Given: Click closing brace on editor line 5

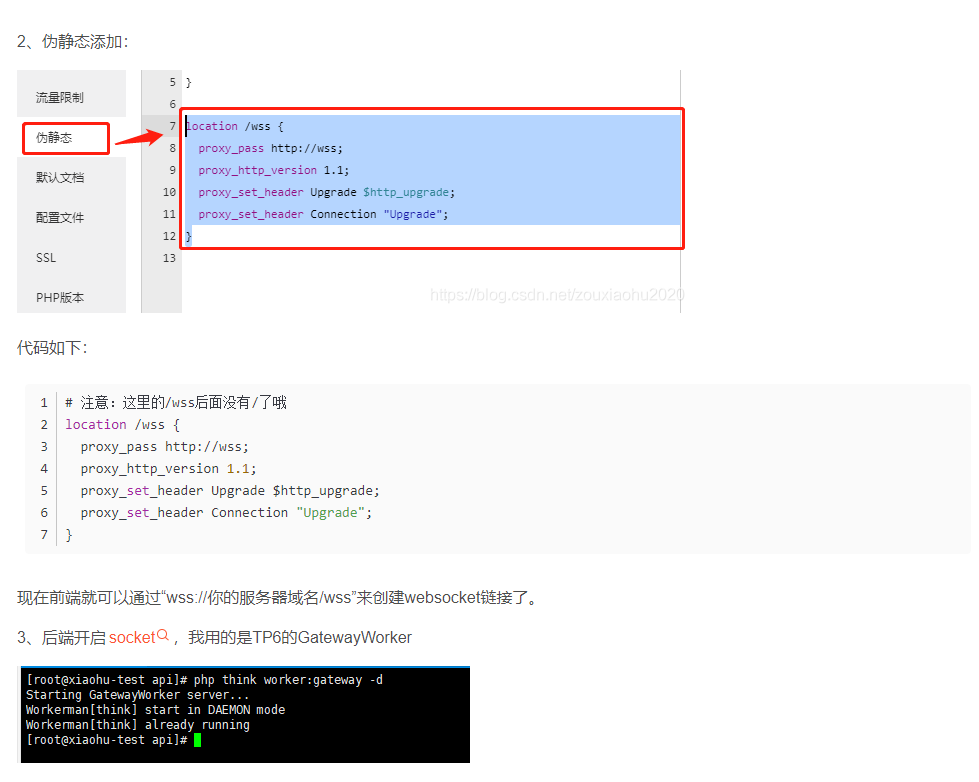Looking at the screenshot, I should 189,82.
